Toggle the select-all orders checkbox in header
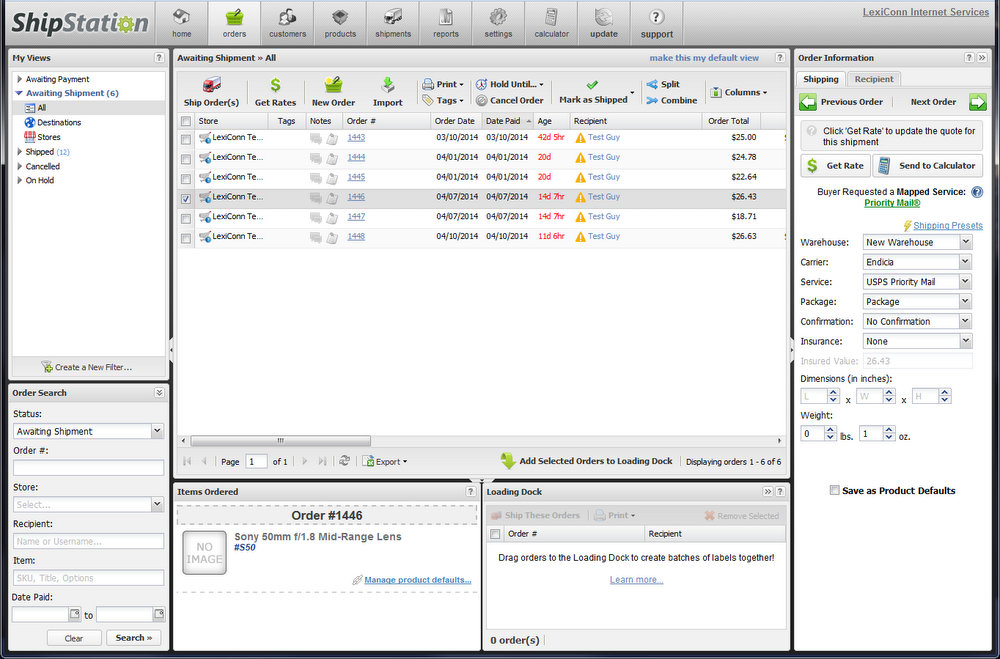 186,121
